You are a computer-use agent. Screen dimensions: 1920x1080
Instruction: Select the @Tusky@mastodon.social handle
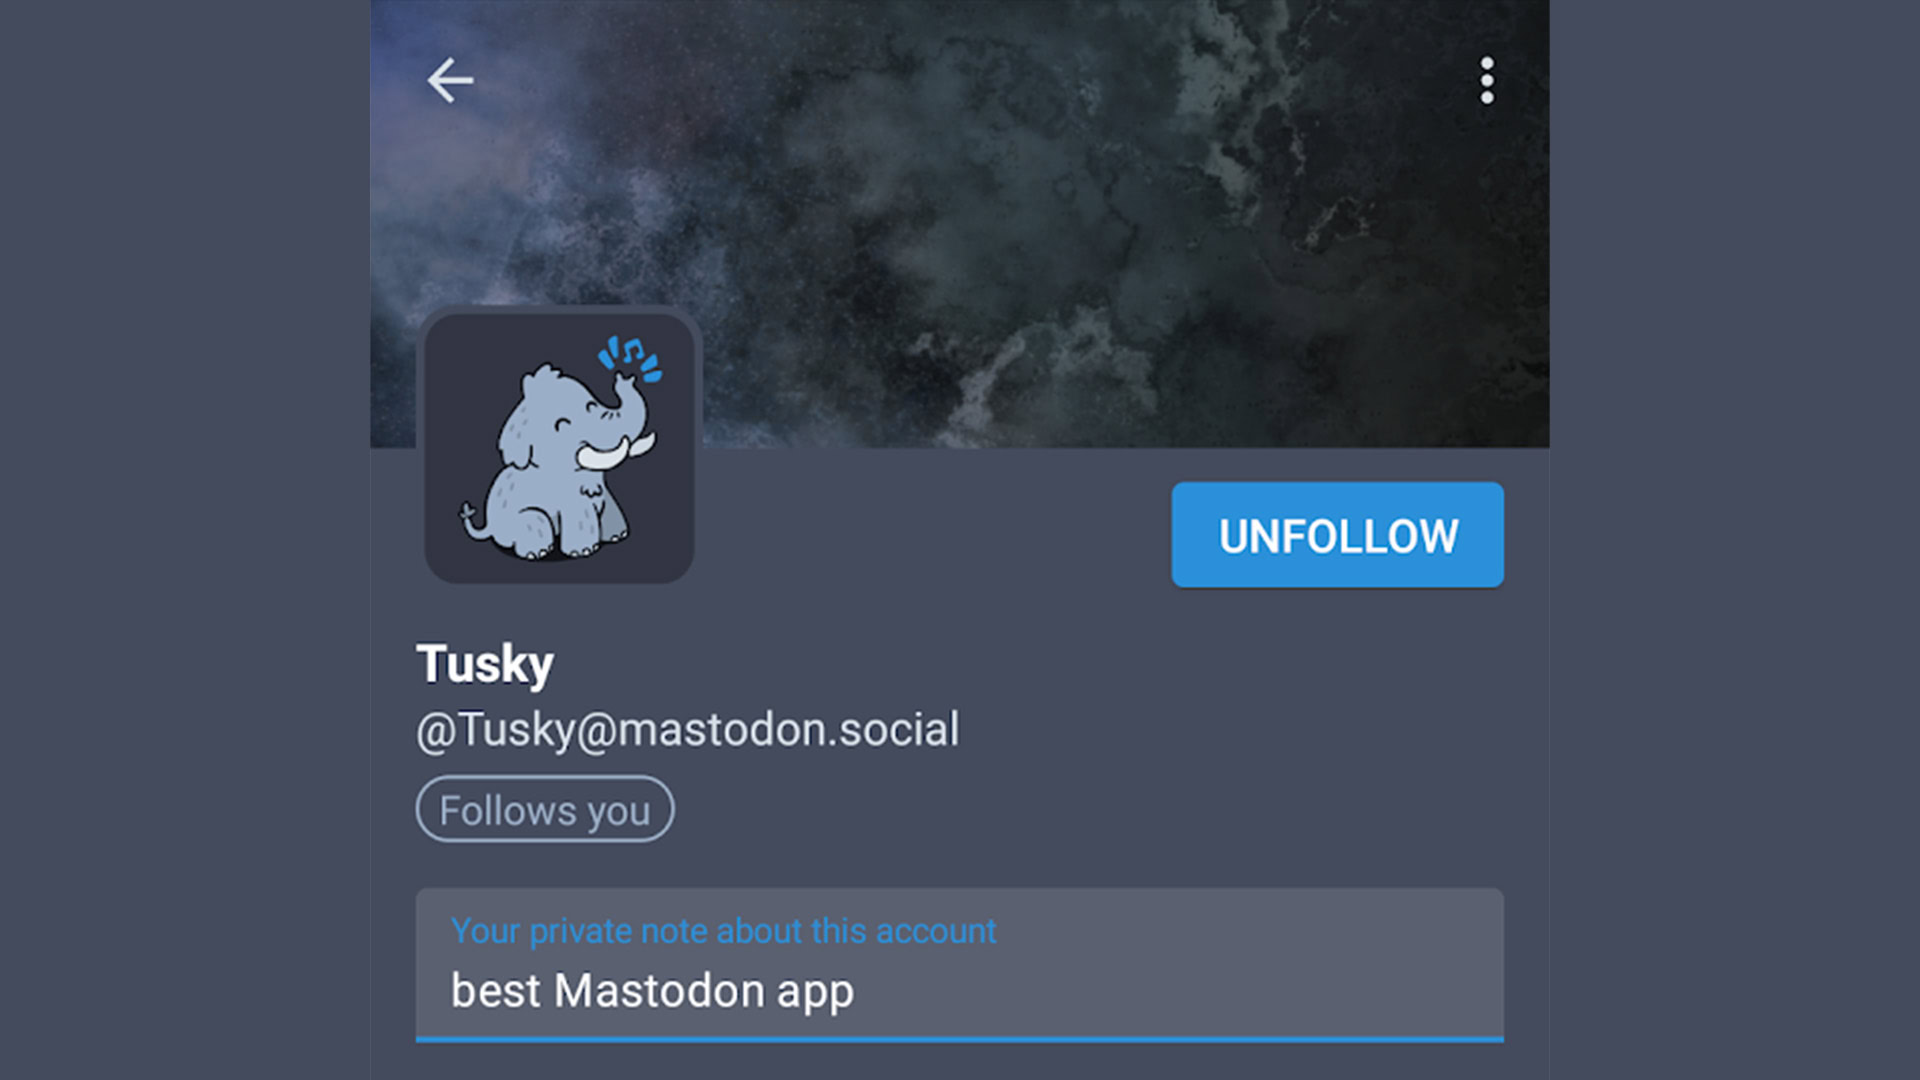tap(688, 730)
